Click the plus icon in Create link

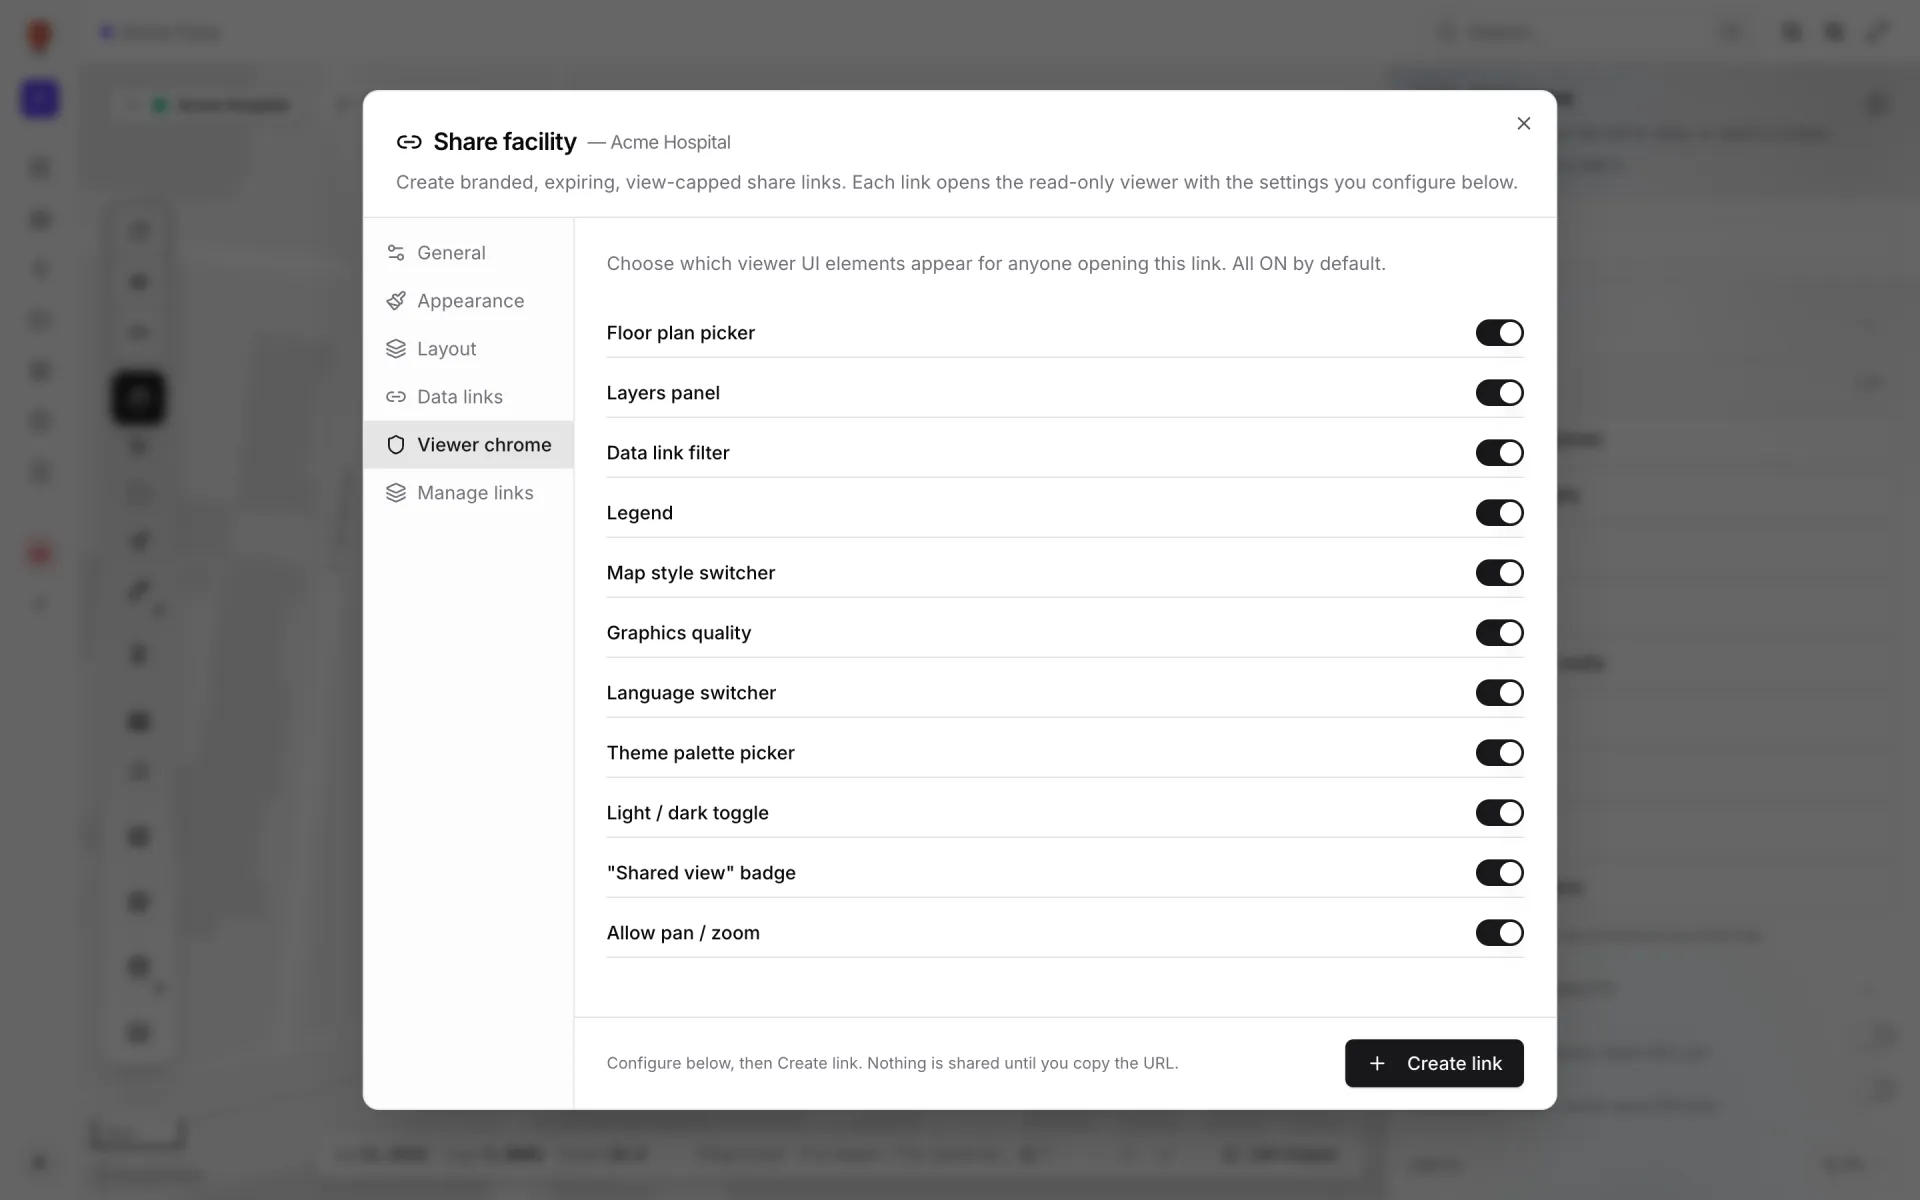(x=1377, y=1063)
